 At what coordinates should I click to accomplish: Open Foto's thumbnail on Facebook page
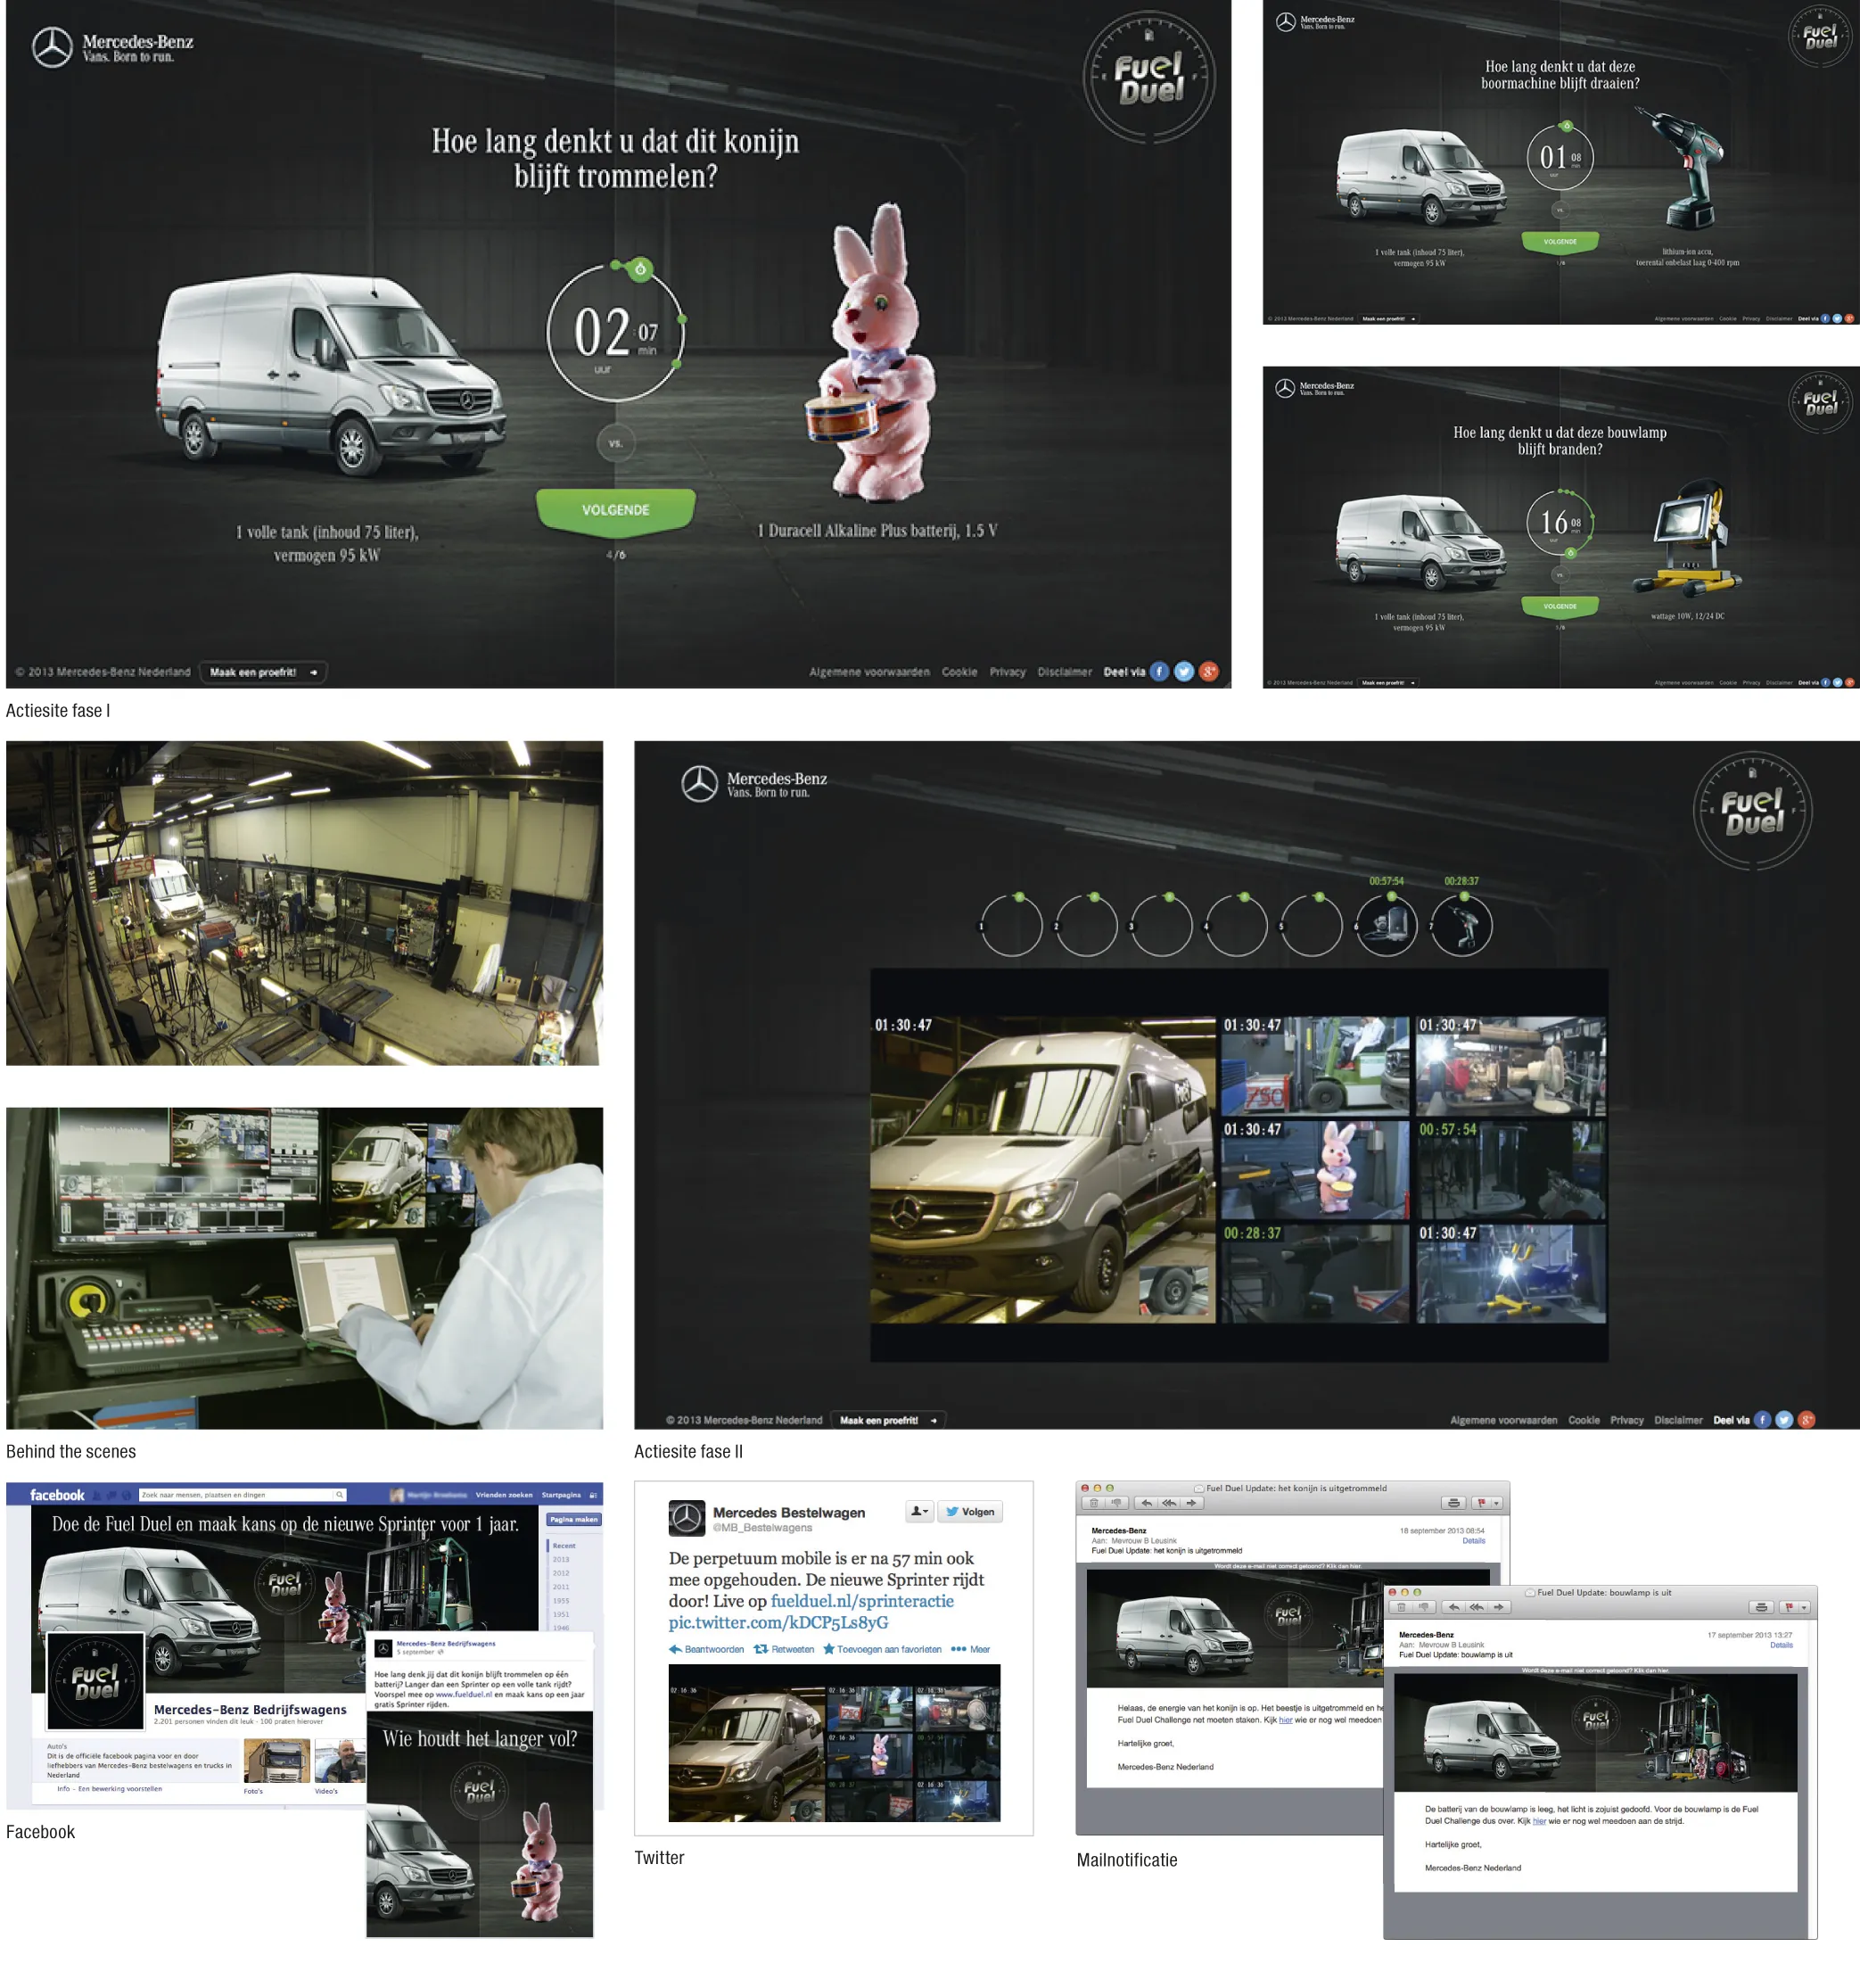pos(277,1761)
